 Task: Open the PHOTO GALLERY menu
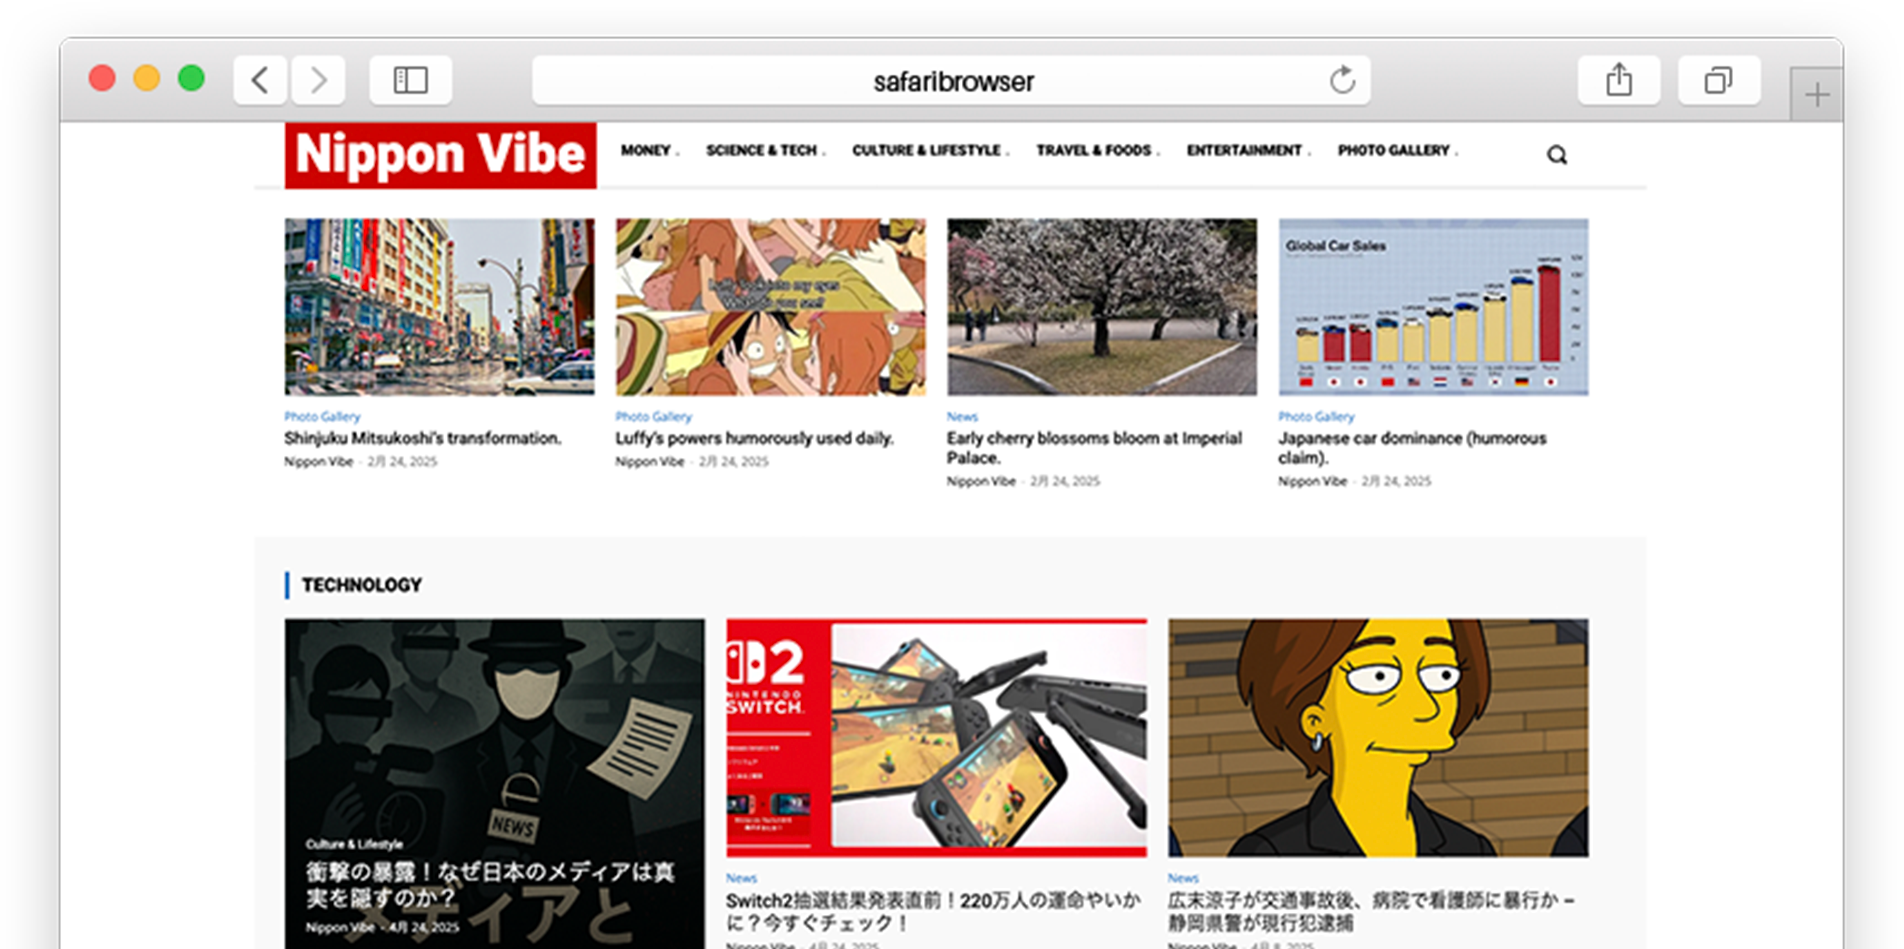tap(1393, 150)
